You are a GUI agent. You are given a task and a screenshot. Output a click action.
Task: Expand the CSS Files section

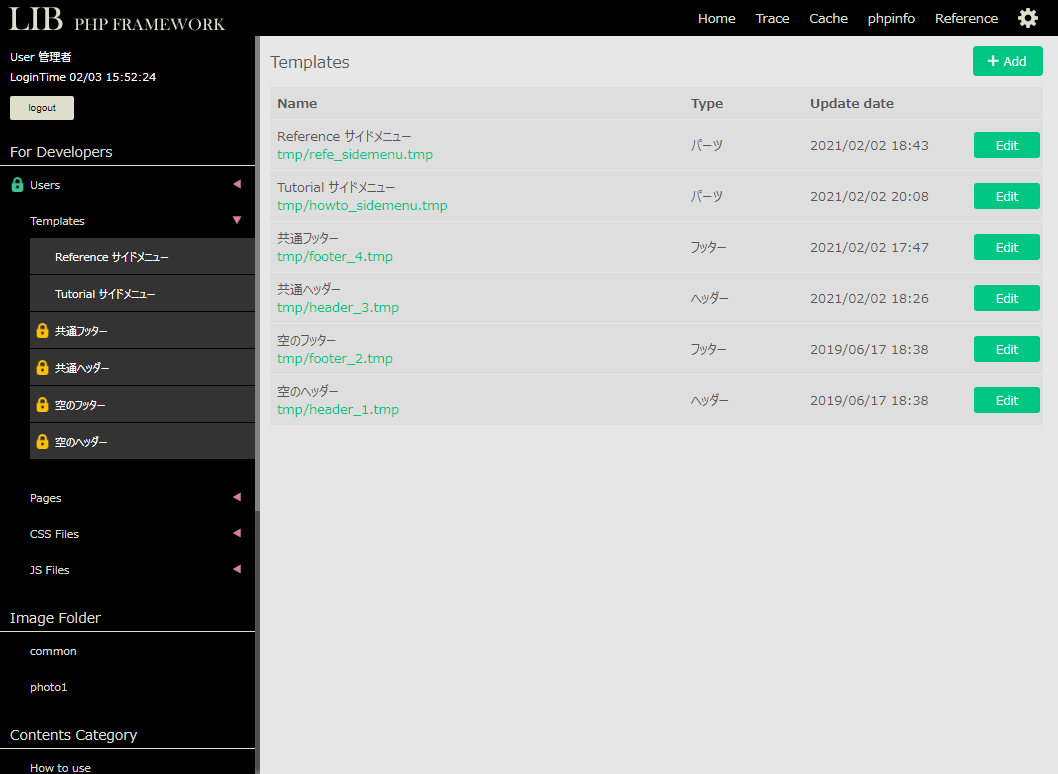pyautogui.click(x=237, y=533)
